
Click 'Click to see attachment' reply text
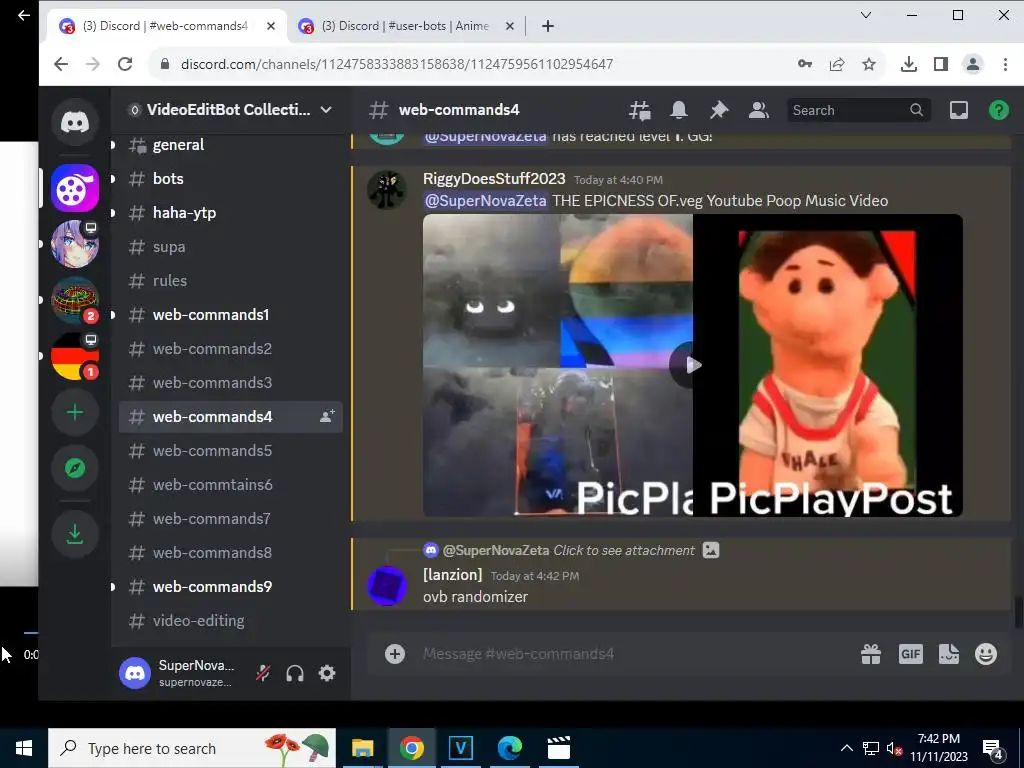[624, 550]
